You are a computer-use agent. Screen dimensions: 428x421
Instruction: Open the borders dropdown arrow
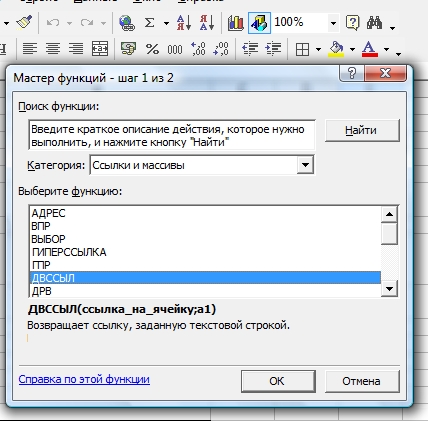pos(318,50)
